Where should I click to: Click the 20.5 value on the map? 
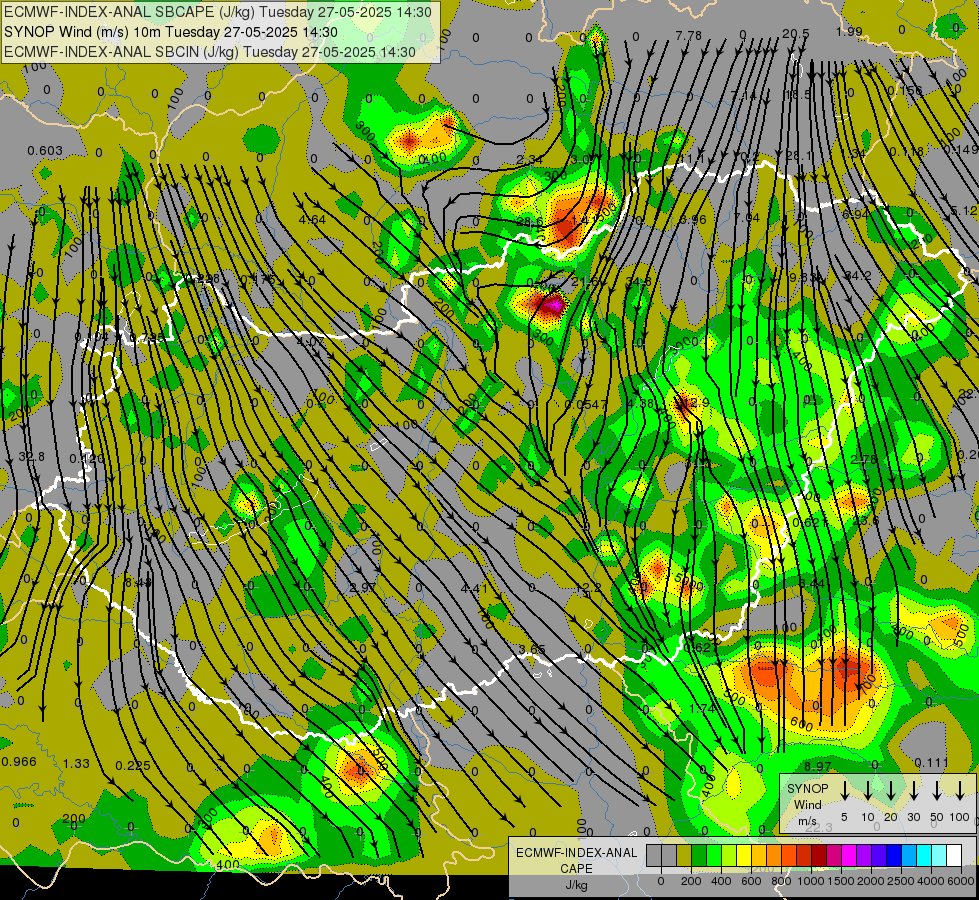(x=795, y=34)
